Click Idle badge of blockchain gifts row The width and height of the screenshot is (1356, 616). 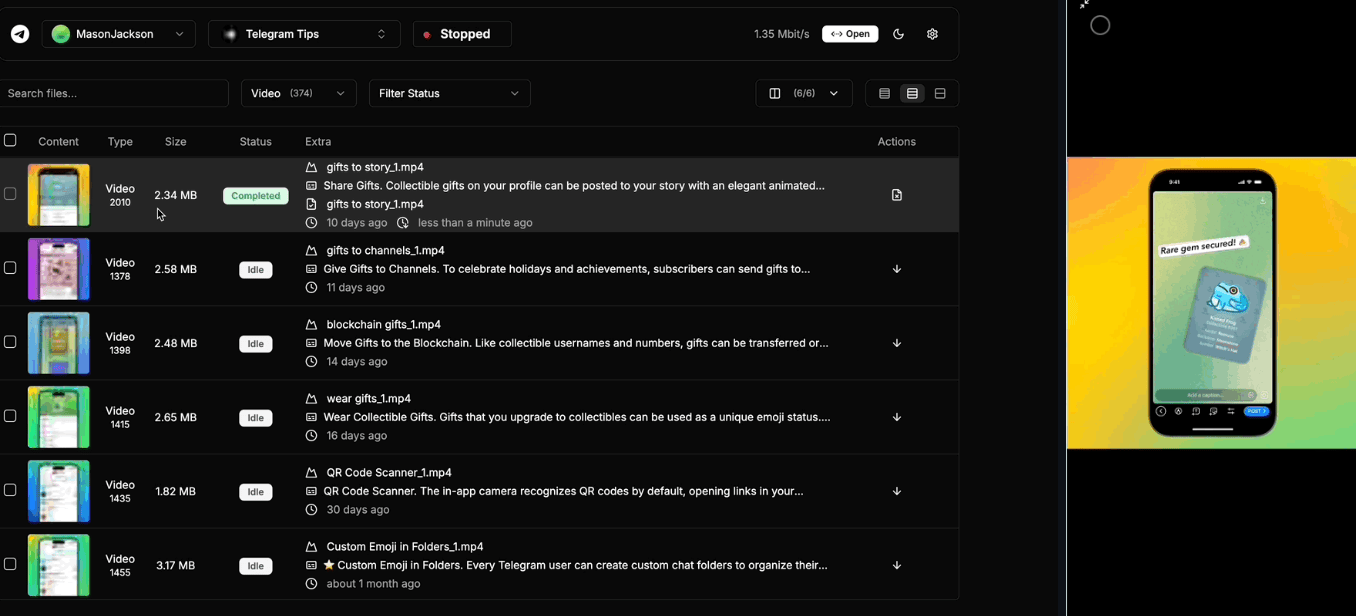pyautogui.click(x=256, y=344)
